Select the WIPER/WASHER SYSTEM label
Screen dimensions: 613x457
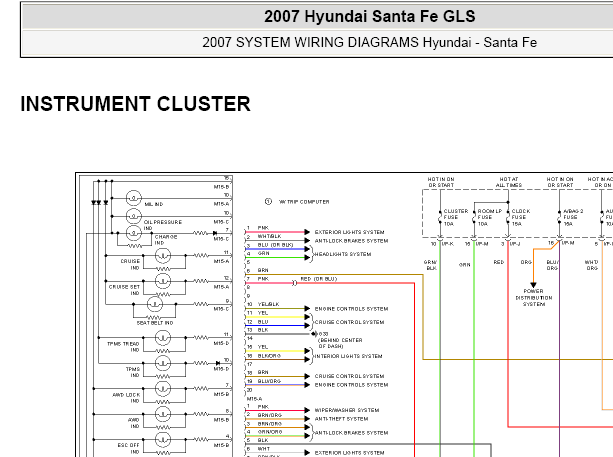tap(347, 410)
